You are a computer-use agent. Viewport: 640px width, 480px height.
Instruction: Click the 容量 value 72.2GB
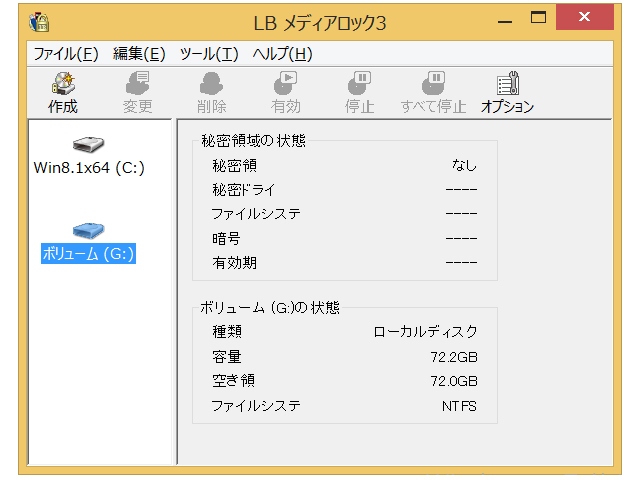tap(454, 357)
